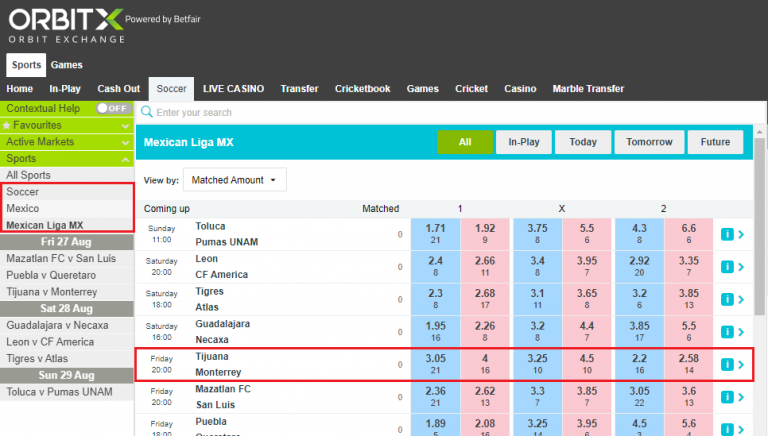Click the search magnifier icon

(x=146, y=112)
